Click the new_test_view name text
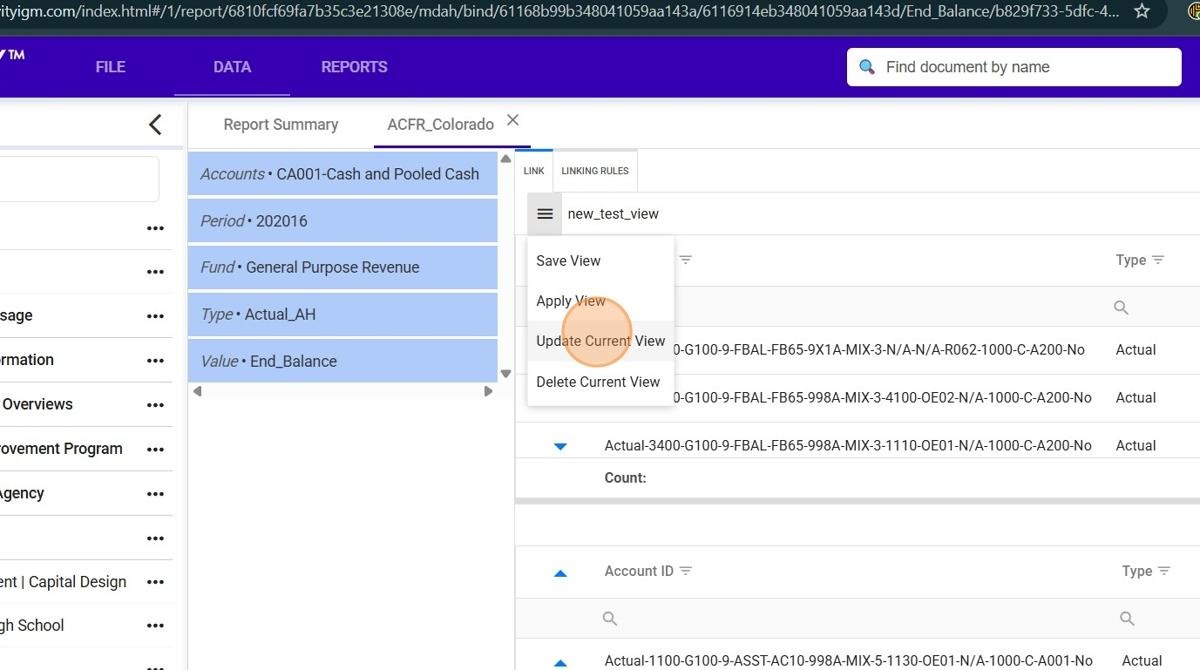The image size is (1200, 670). tap(613, 214)
